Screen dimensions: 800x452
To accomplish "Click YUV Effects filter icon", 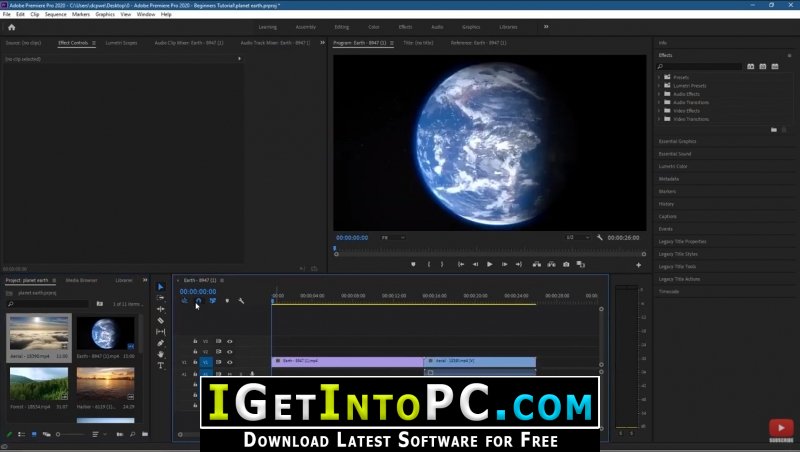I will point(775,66).
